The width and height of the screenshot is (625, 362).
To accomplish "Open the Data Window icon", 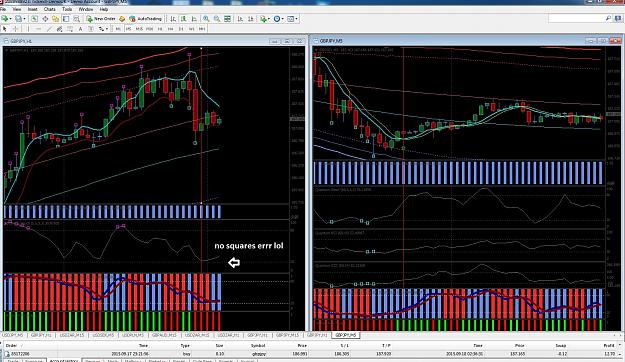I will (x=45, y=19).
